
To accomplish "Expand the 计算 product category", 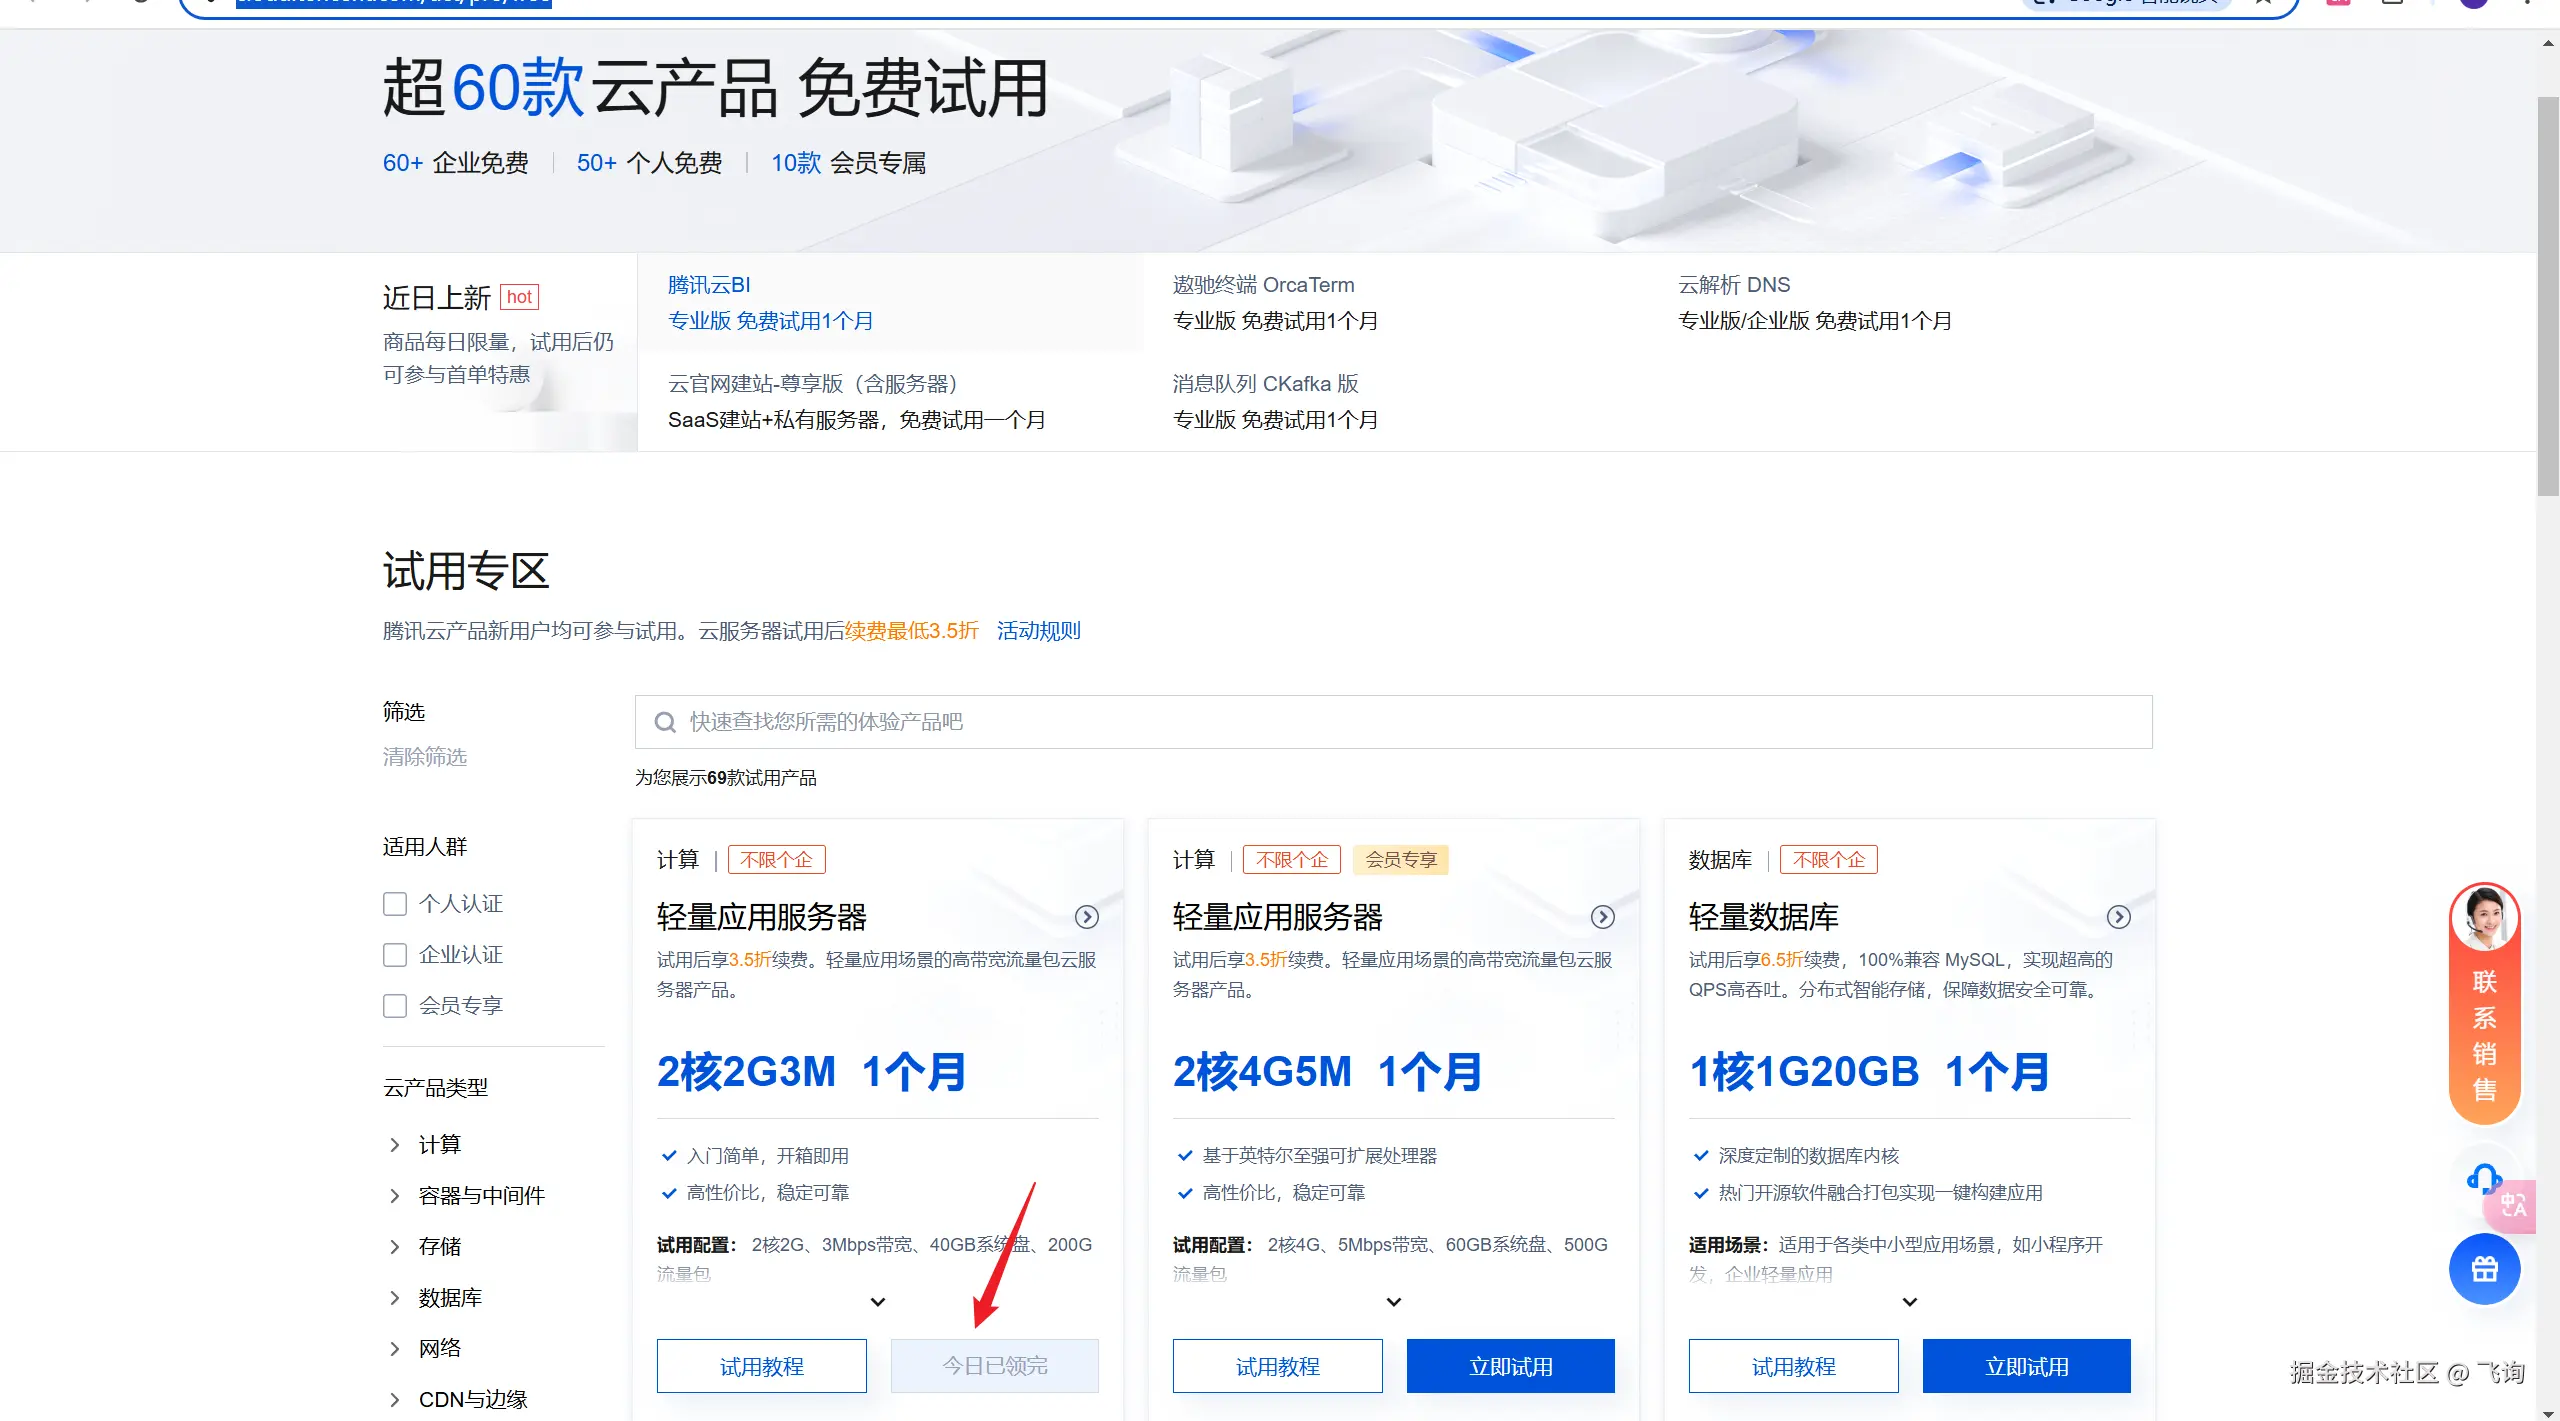I will coord(395,1145).
